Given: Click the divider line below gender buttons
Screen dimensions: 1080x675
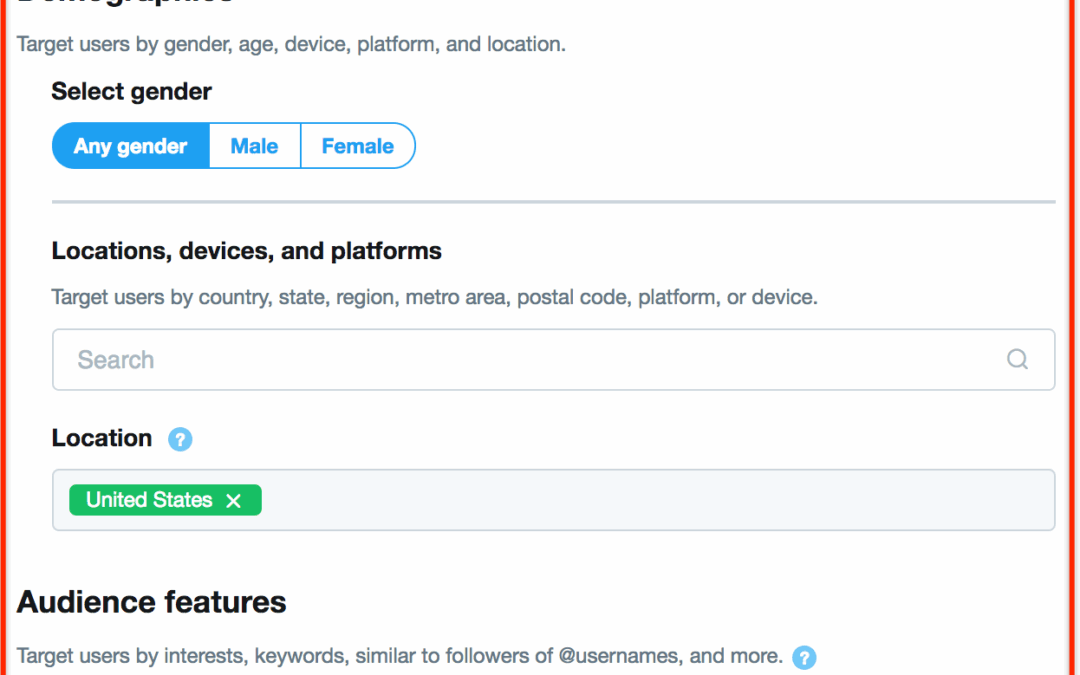Looking at the screenshot, I should point(553,202).
